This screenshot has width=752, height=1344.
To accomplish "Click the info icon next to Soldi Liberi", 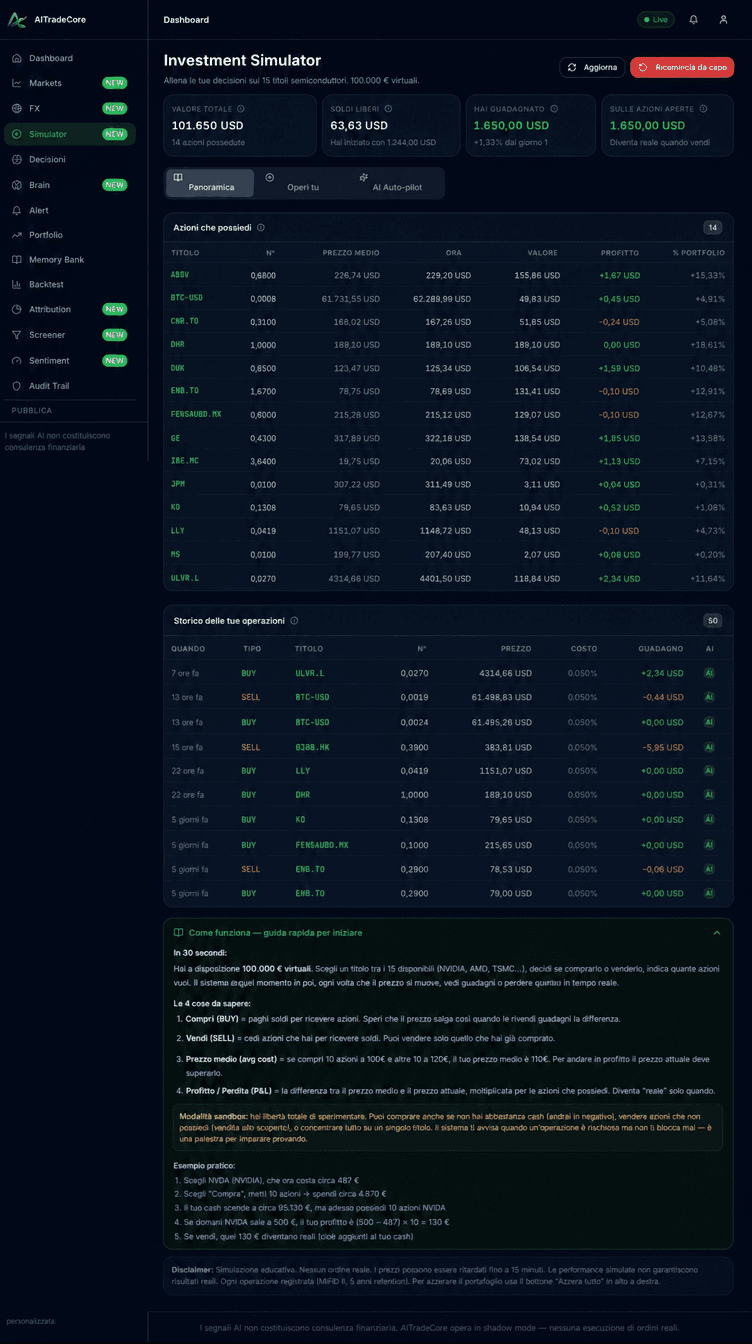I will click(388, 108).
